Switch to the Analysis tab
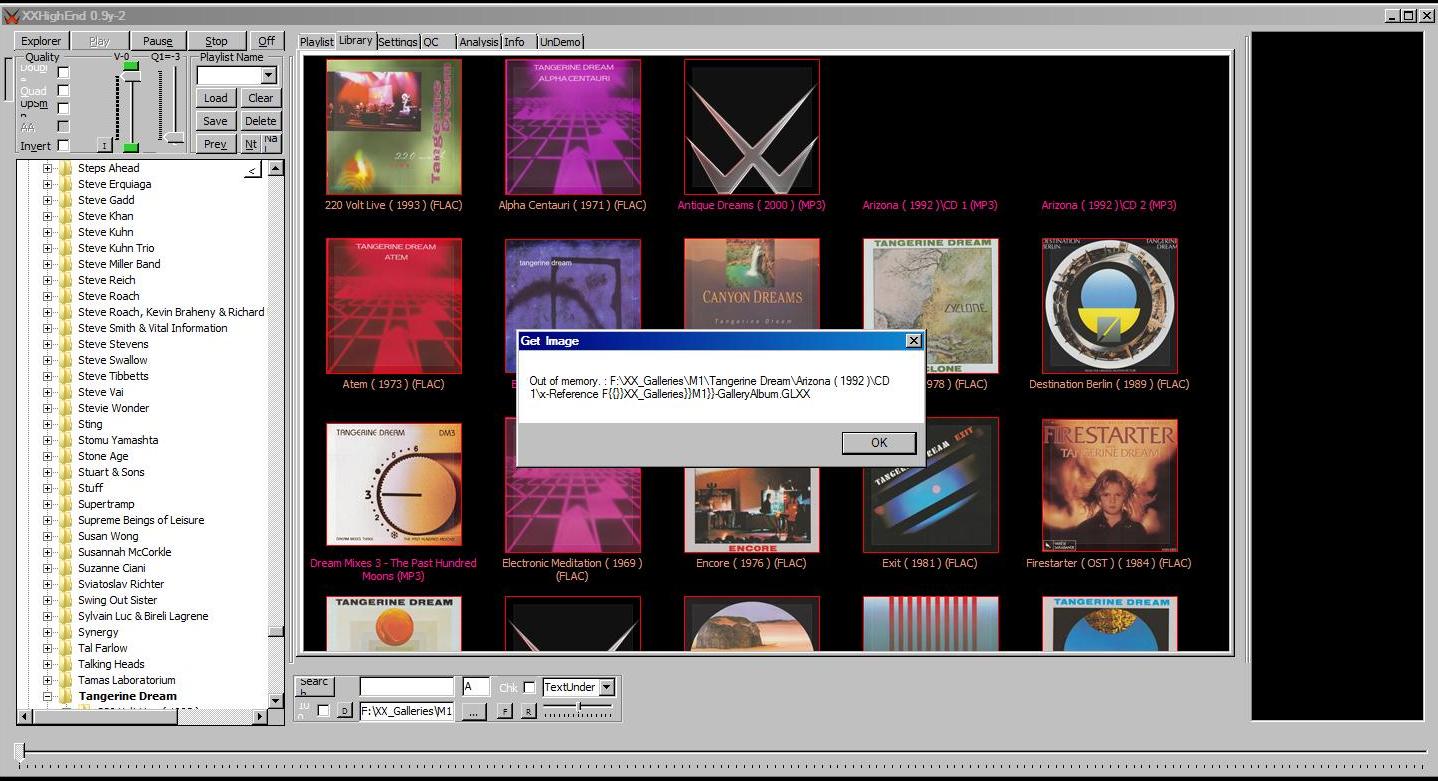 tap(479, 42)
